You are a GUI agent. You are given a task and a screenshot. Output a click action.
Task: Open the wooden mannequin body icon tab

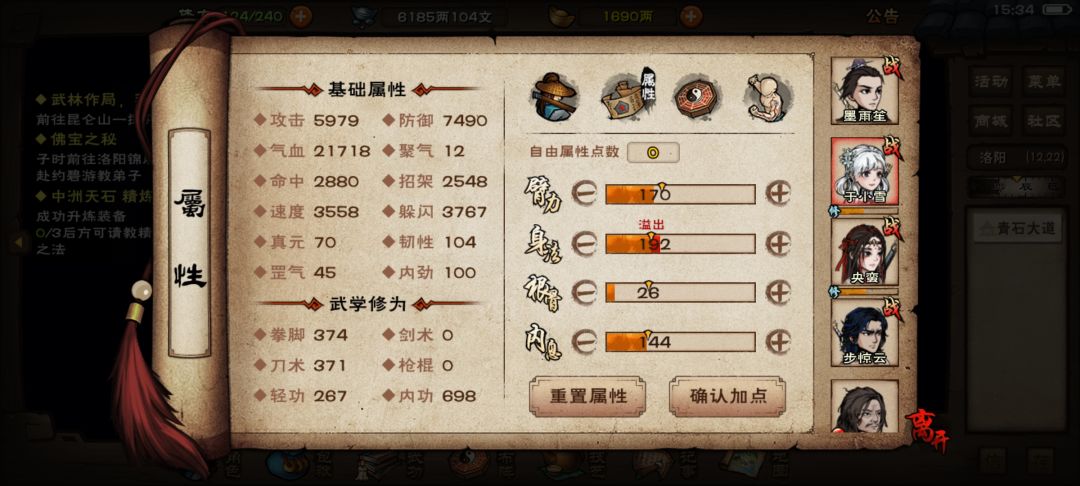point(767,97)
